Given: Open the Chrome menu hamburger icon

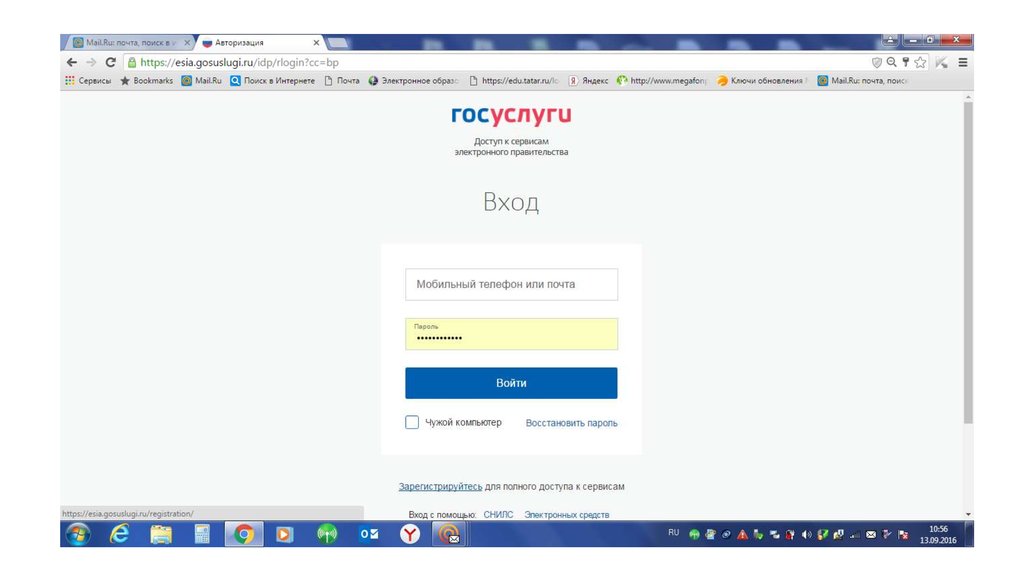Looking at the screenshot, I should (963, 62).
